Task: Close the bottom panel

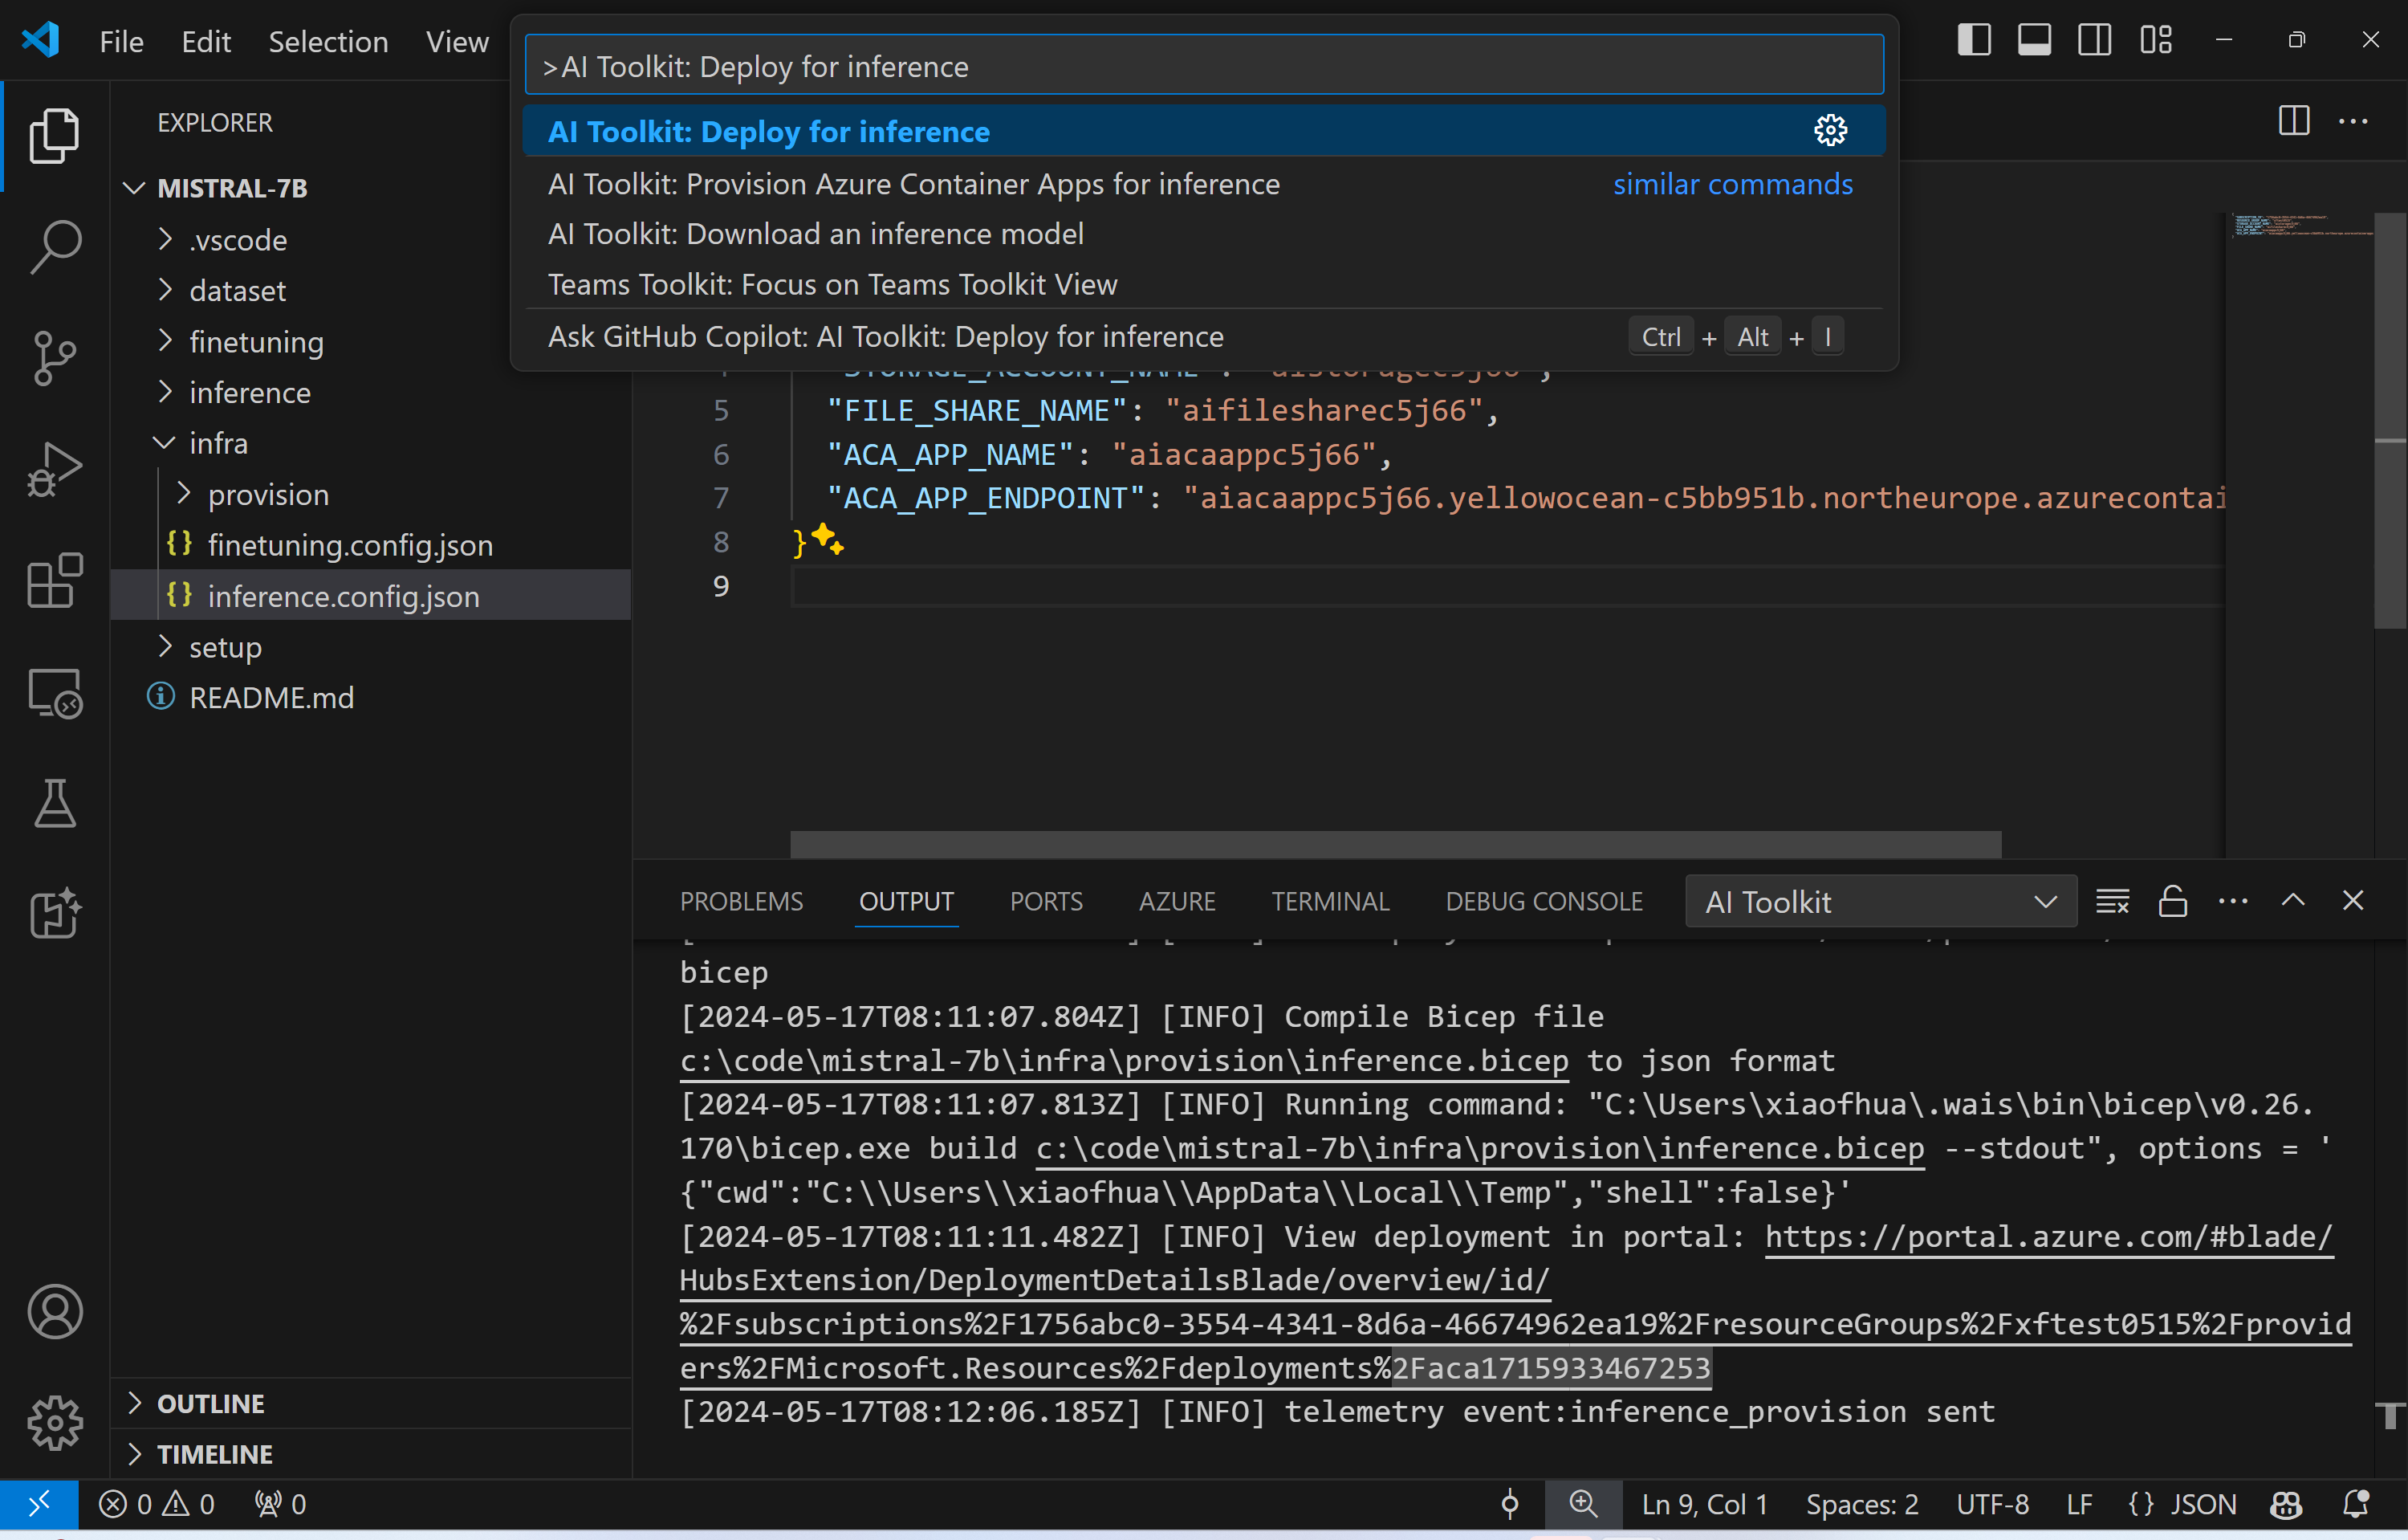Action: (x=2353, y=901)
